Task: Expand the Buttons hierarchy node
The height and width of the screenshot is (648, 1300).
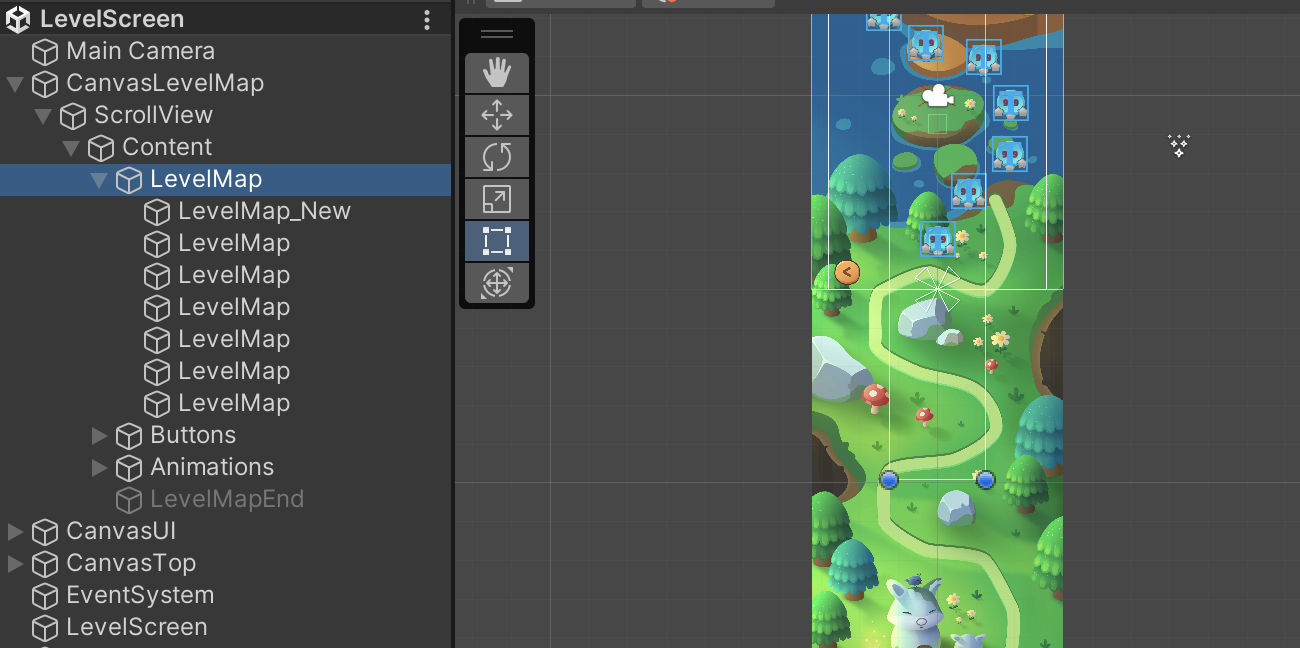Action: click(99, 435)
